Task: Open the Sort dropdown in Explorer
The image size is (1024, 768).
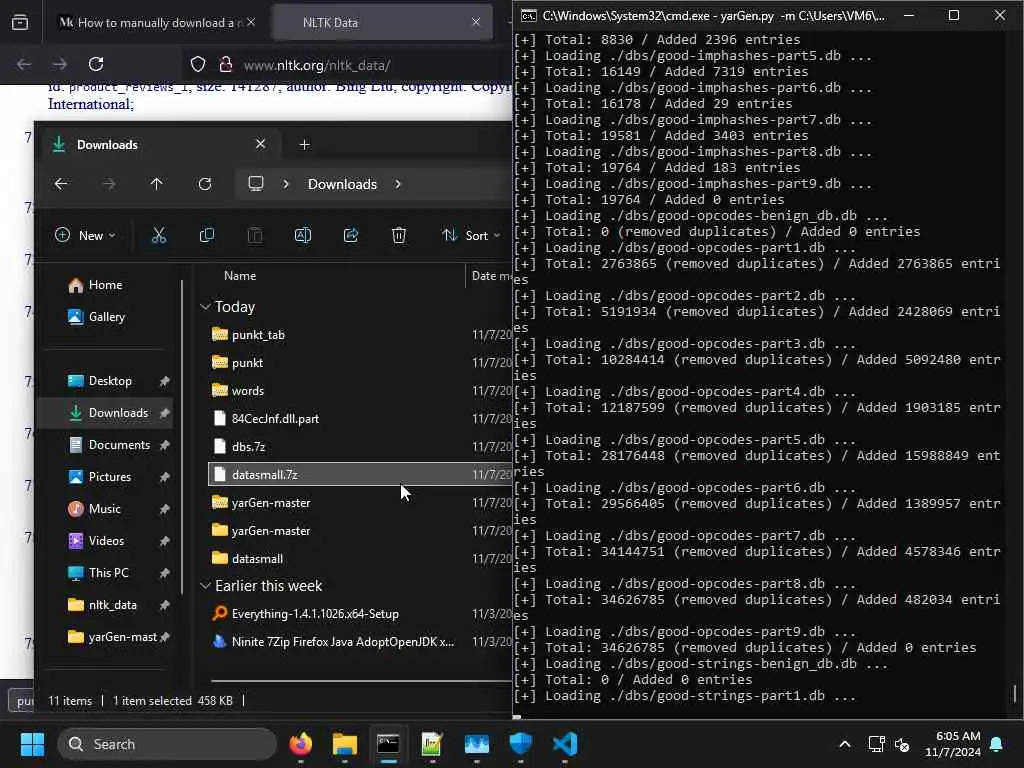Action: click(x=471, y=236)
